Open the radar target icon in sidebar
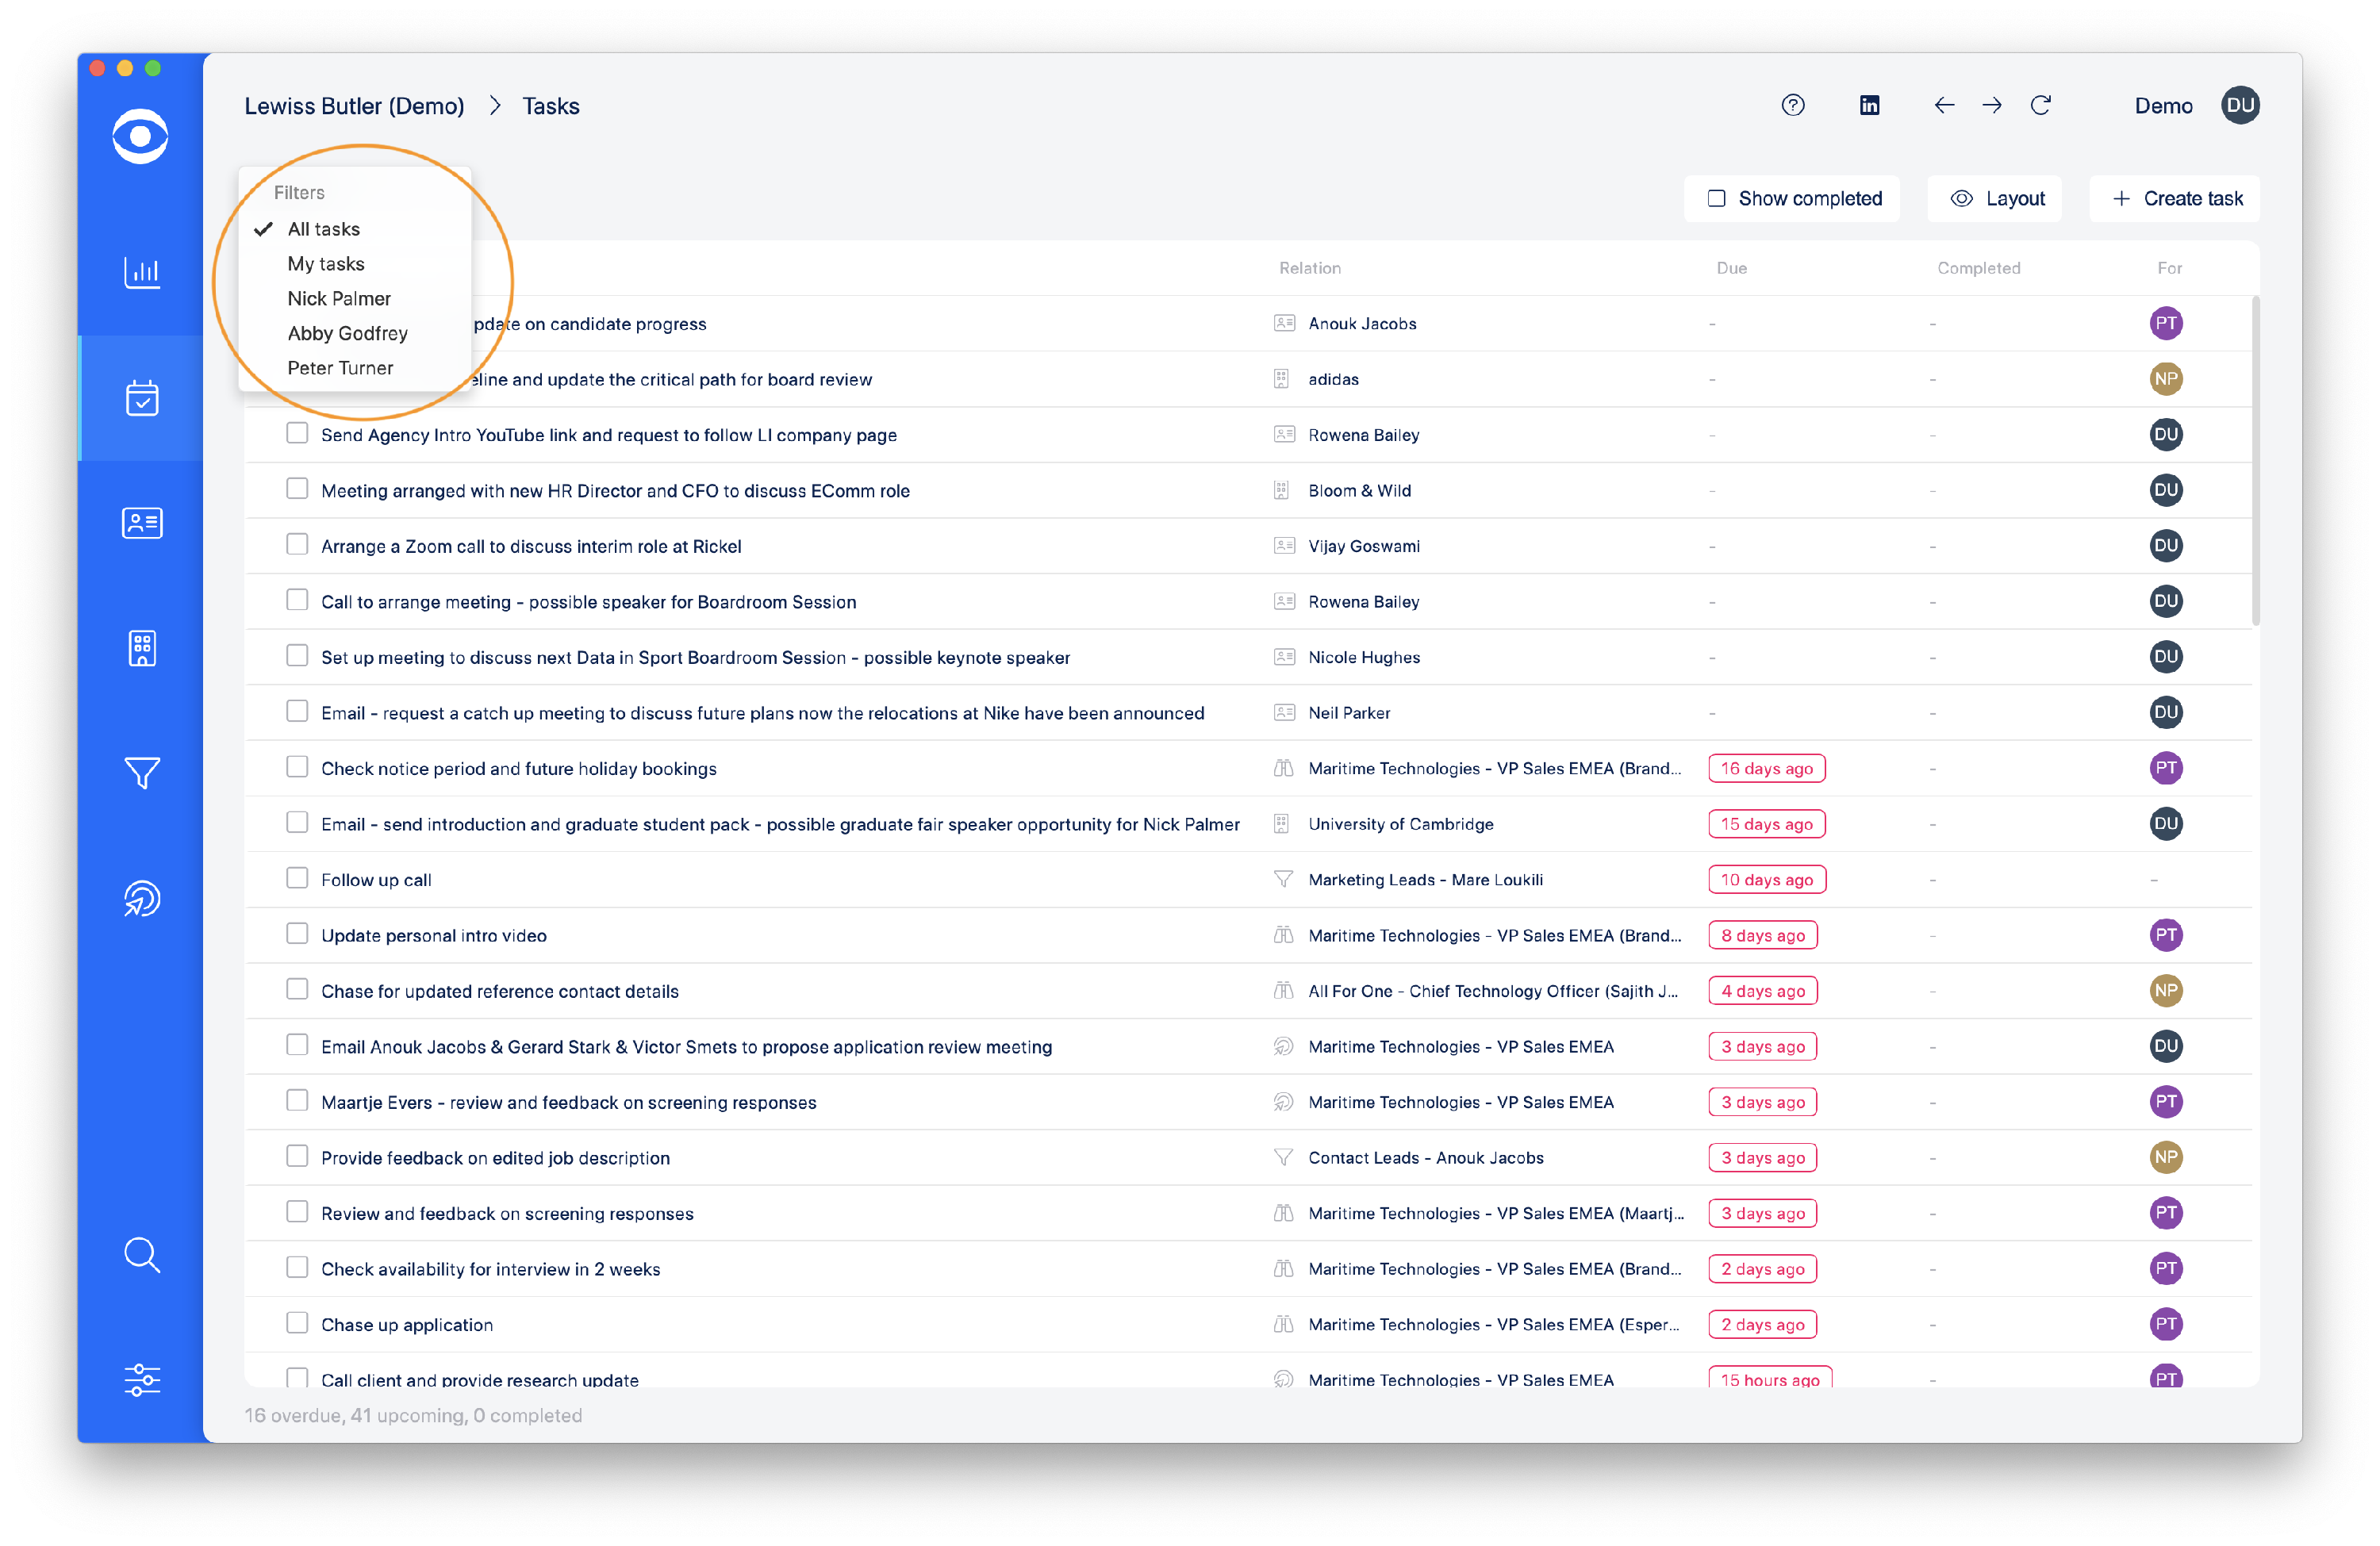The height and width of the screenshot is (1546, 2380). pos(141,898)
